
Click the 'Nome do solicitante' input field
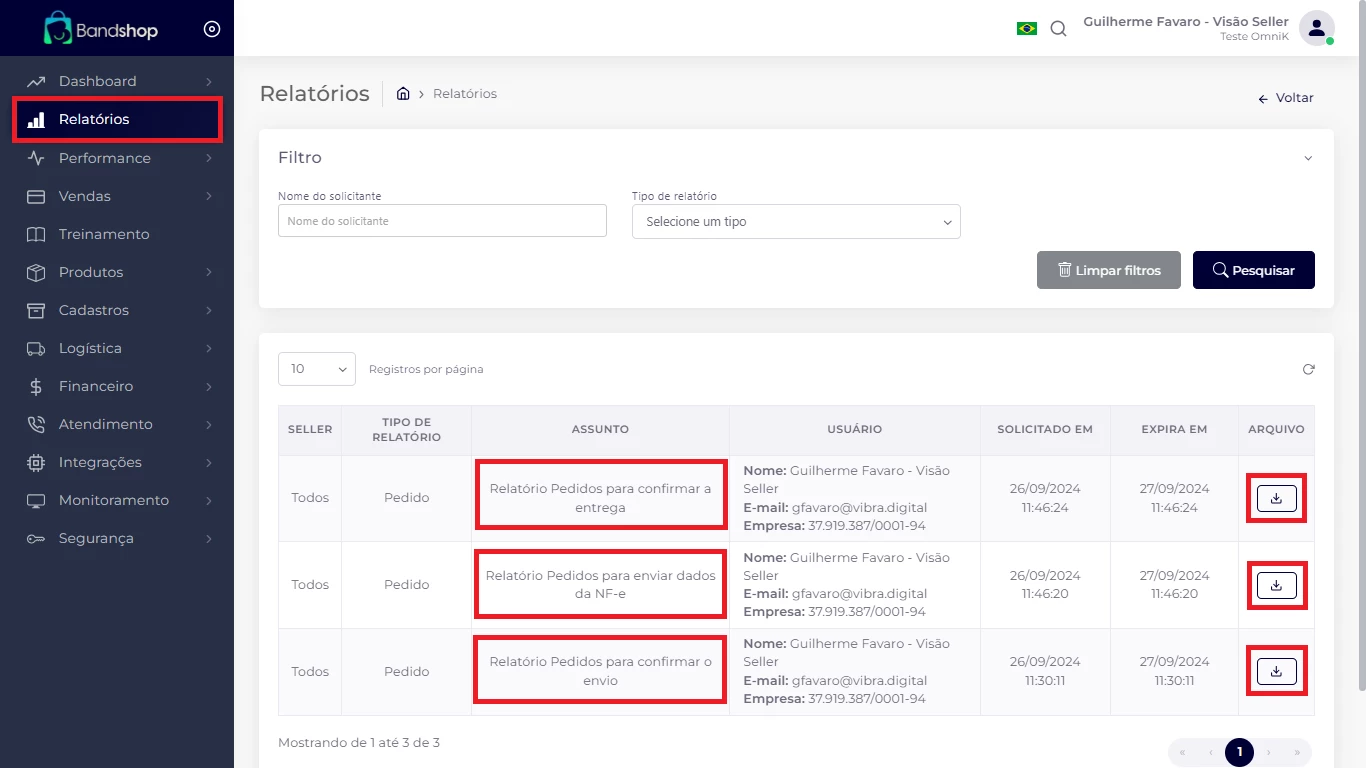click(442, 221)
